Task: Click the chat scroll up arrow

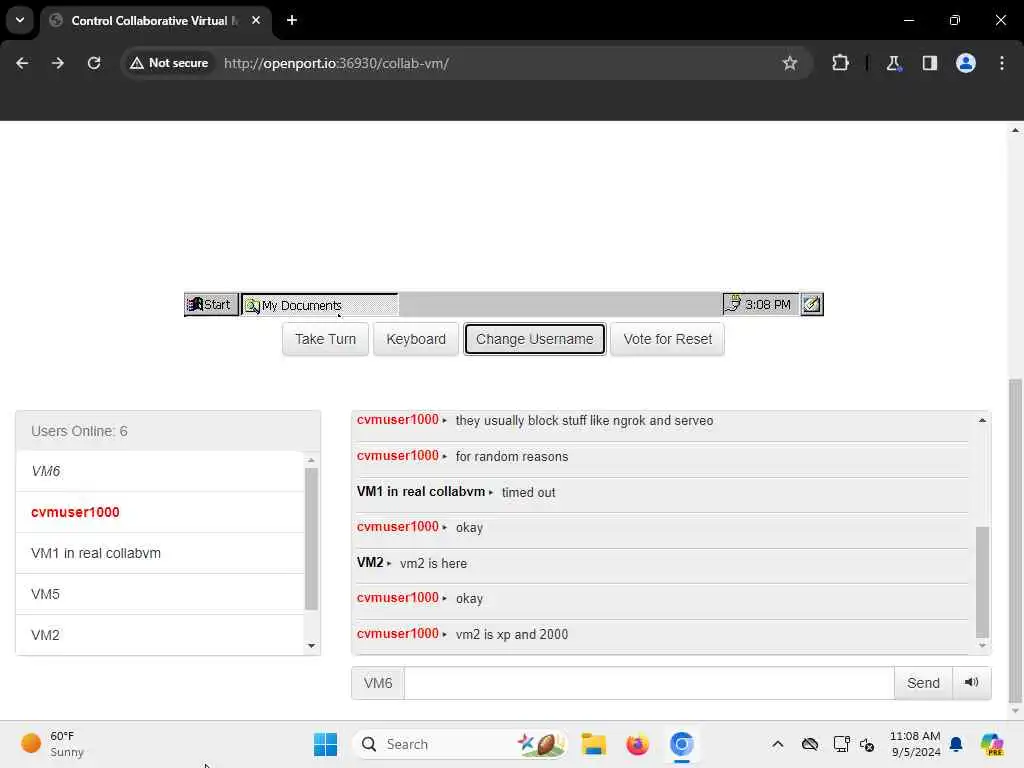Action: point(982,421)
